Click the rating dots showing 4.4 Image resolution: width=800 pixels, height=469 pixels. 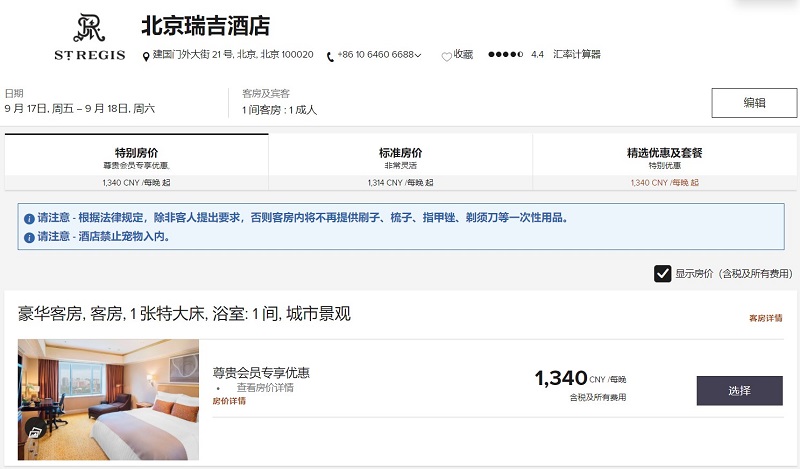pos(506,54)
